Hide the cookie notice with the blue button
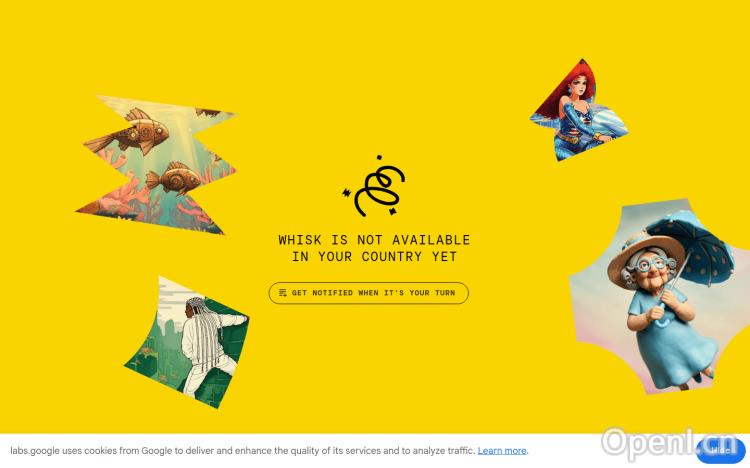The image size is (750, 468). (x=720, y=450)
